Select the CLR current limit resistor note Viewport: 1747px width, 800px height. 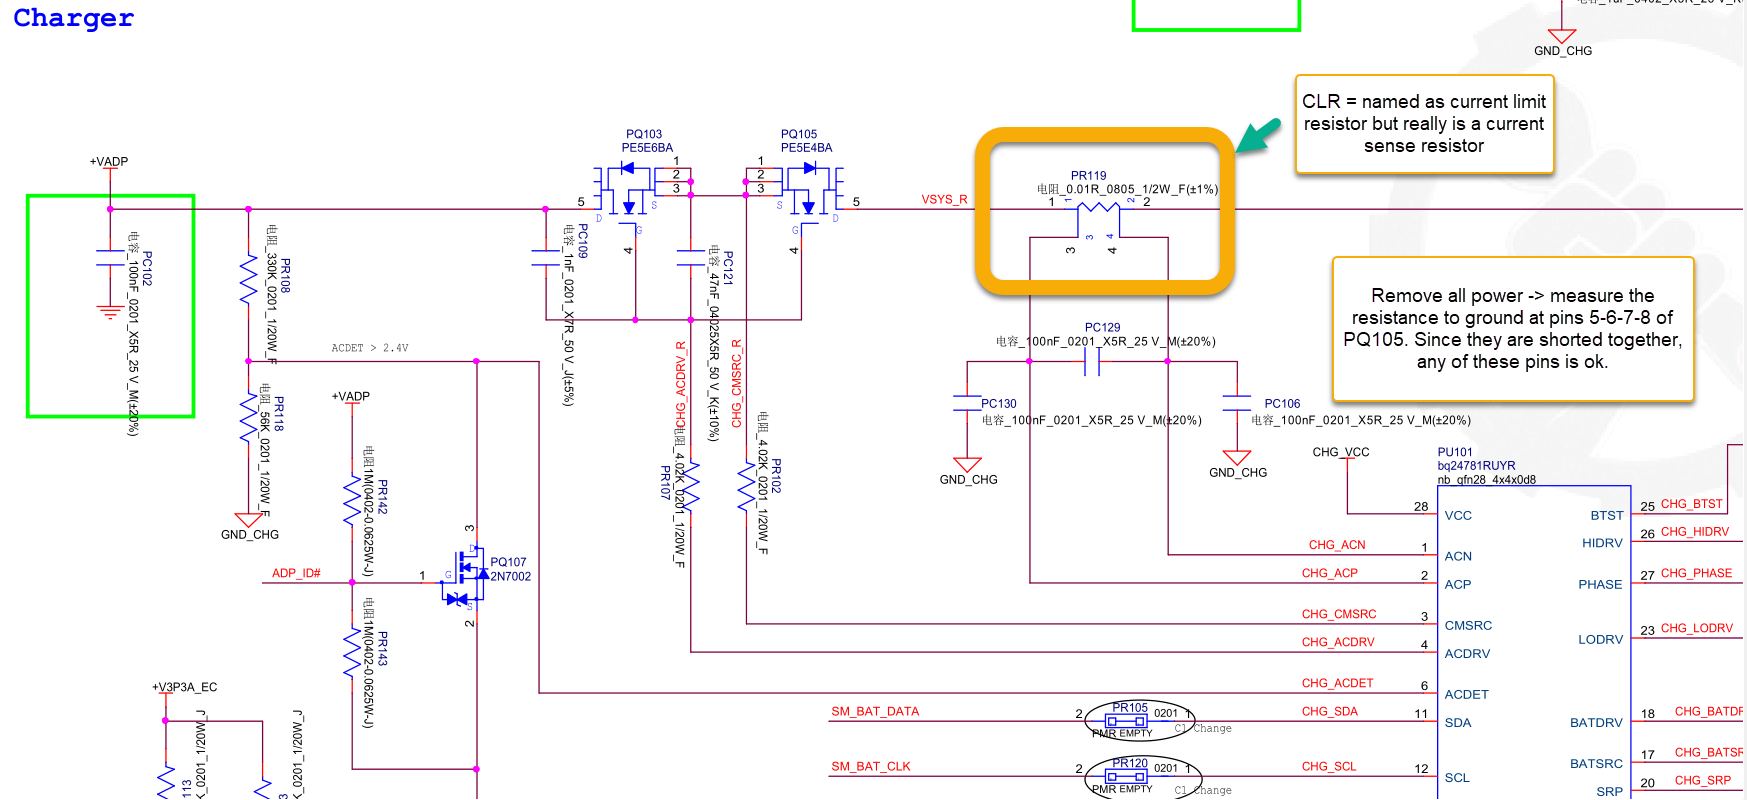point(1424,124)
